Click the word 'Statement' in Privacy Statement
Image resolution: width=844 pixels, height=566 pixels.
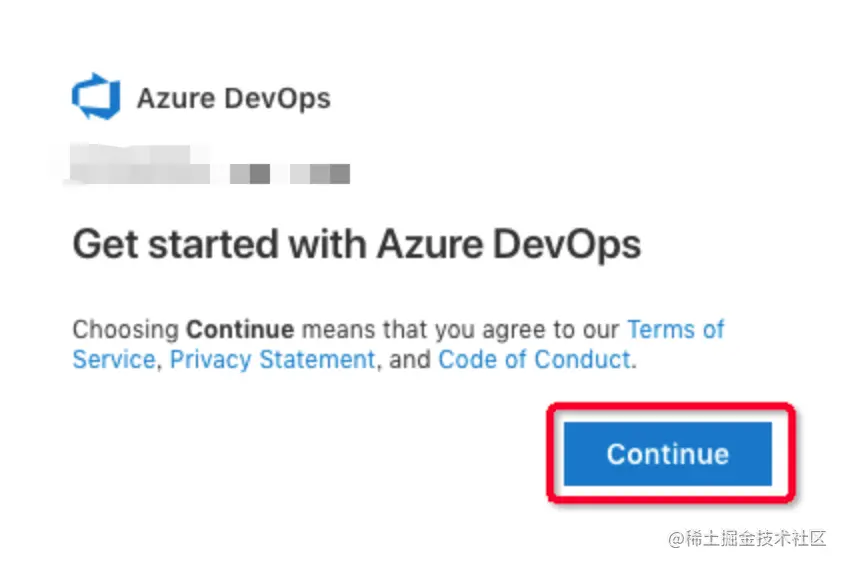[317, 359]
